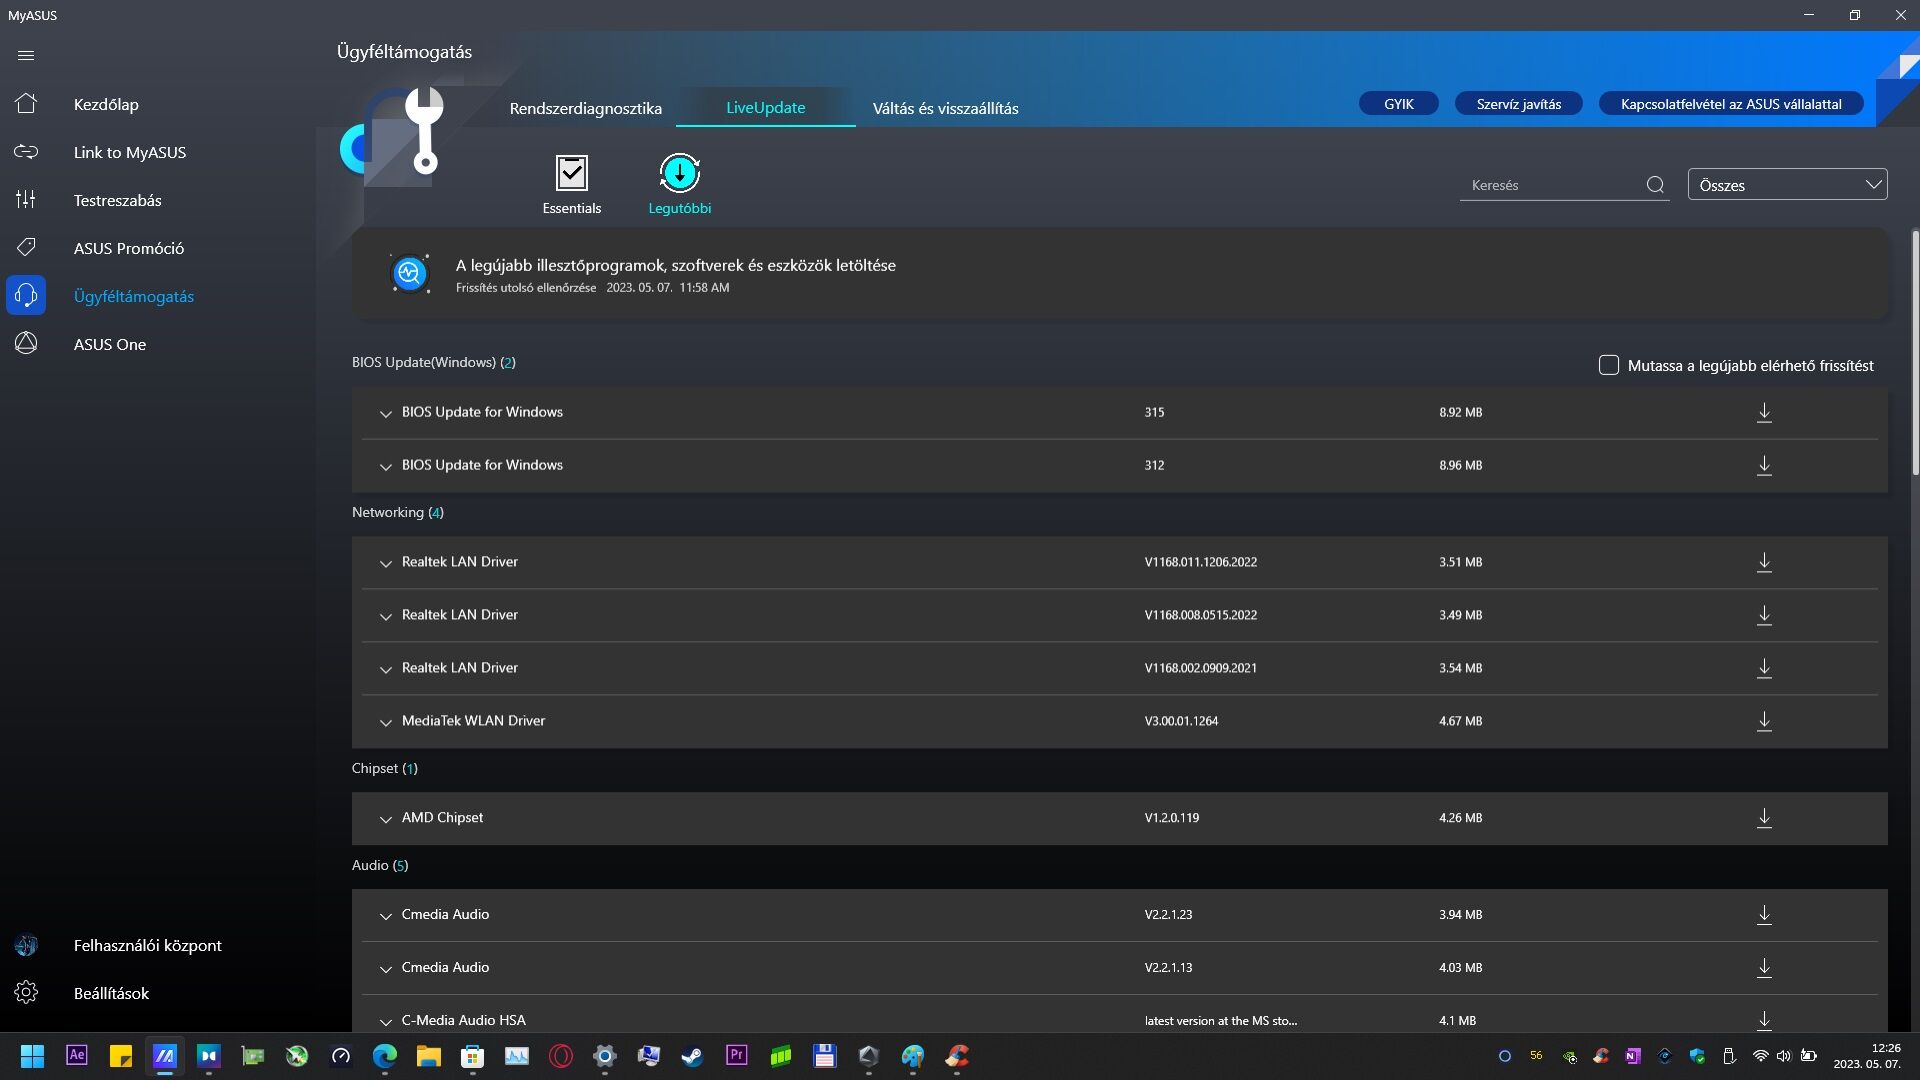Expand the C-Media Audio HSA row
The height and width of the screenshot is (1080, 1920).
(385, 1021)
